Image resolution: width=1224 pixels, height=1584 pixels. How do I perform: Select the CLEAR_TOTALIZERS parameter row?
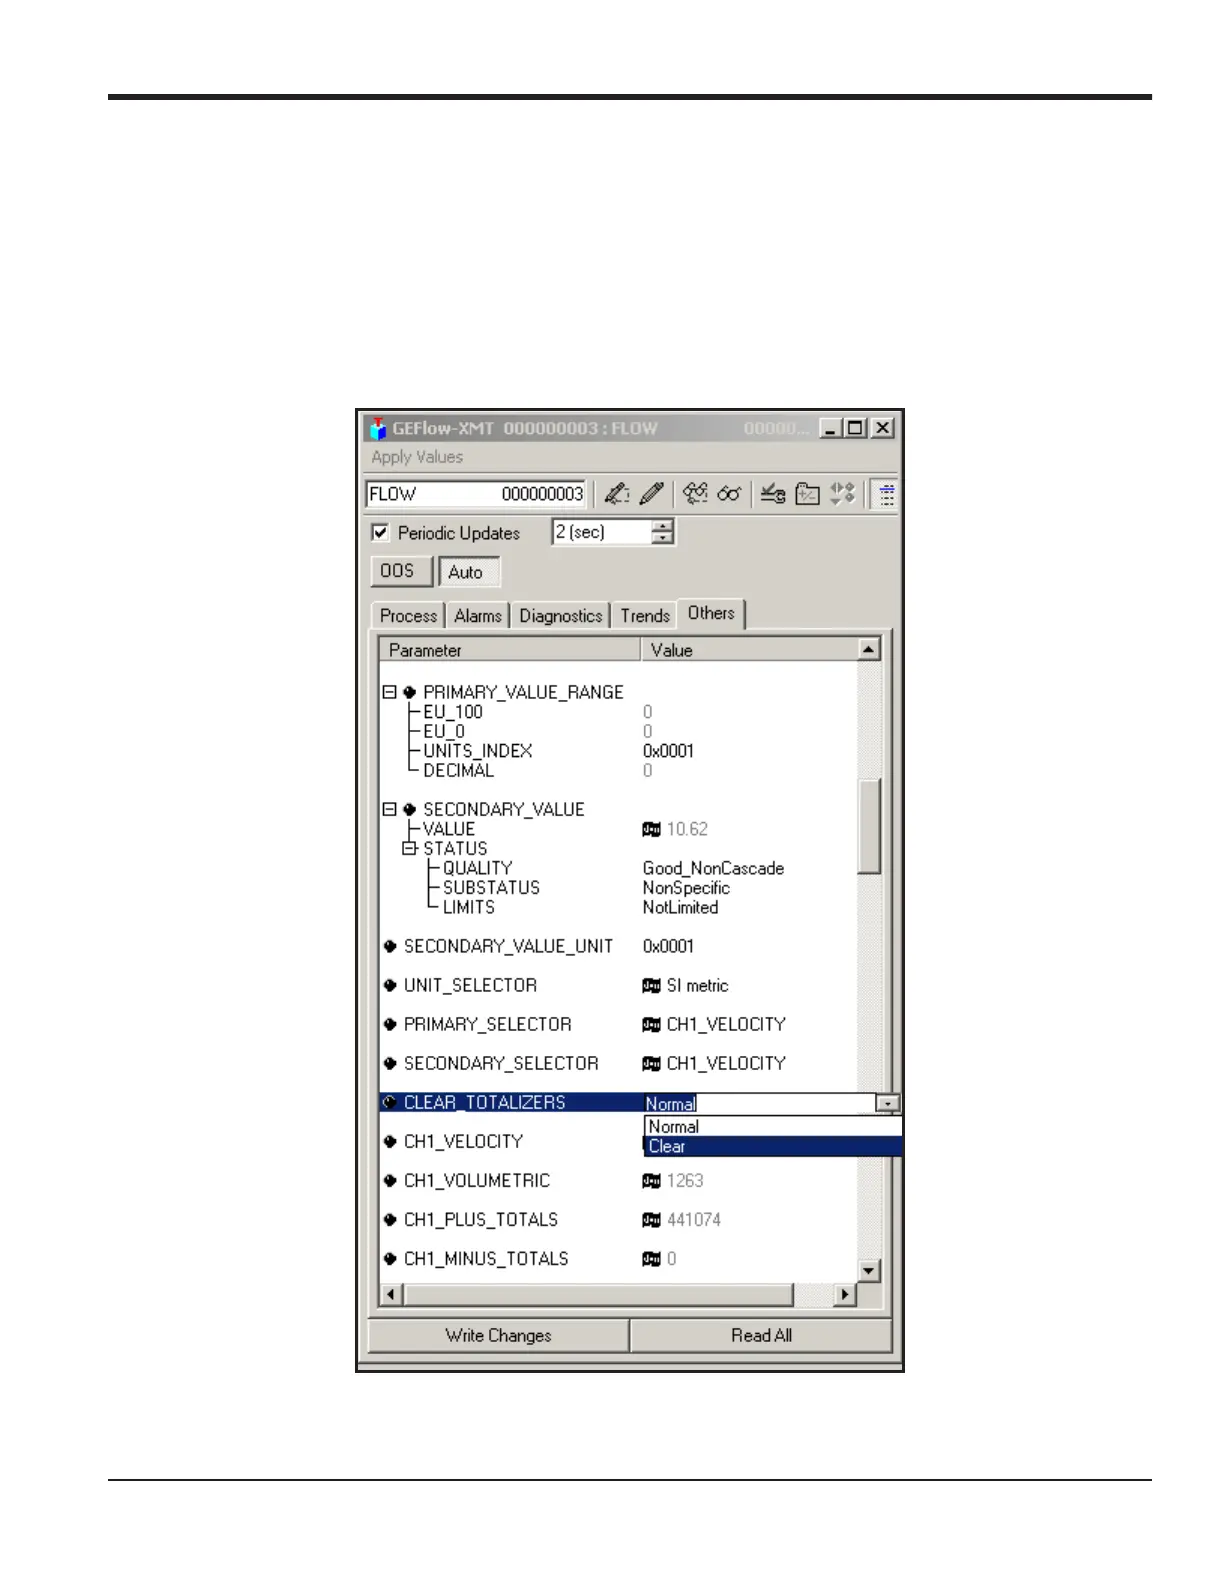(x=512, y=1102)
